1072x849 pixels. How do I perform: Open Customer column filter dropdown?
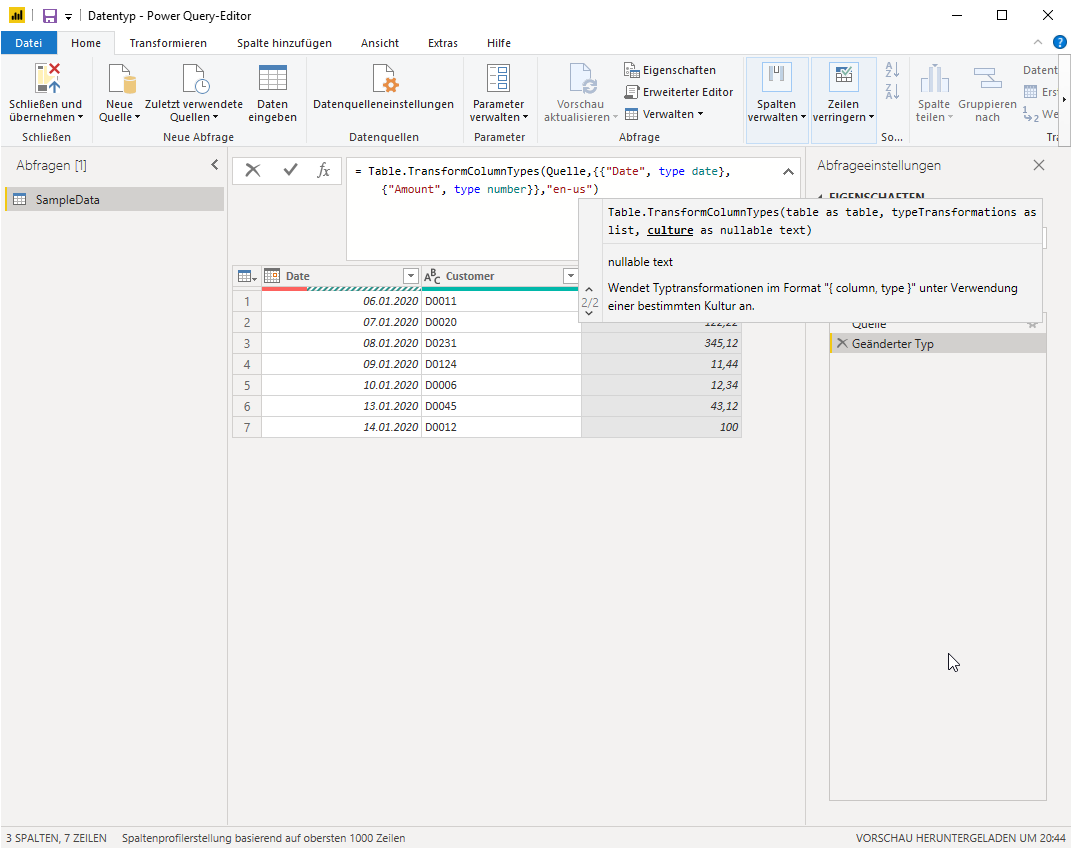tap(571, 275)
